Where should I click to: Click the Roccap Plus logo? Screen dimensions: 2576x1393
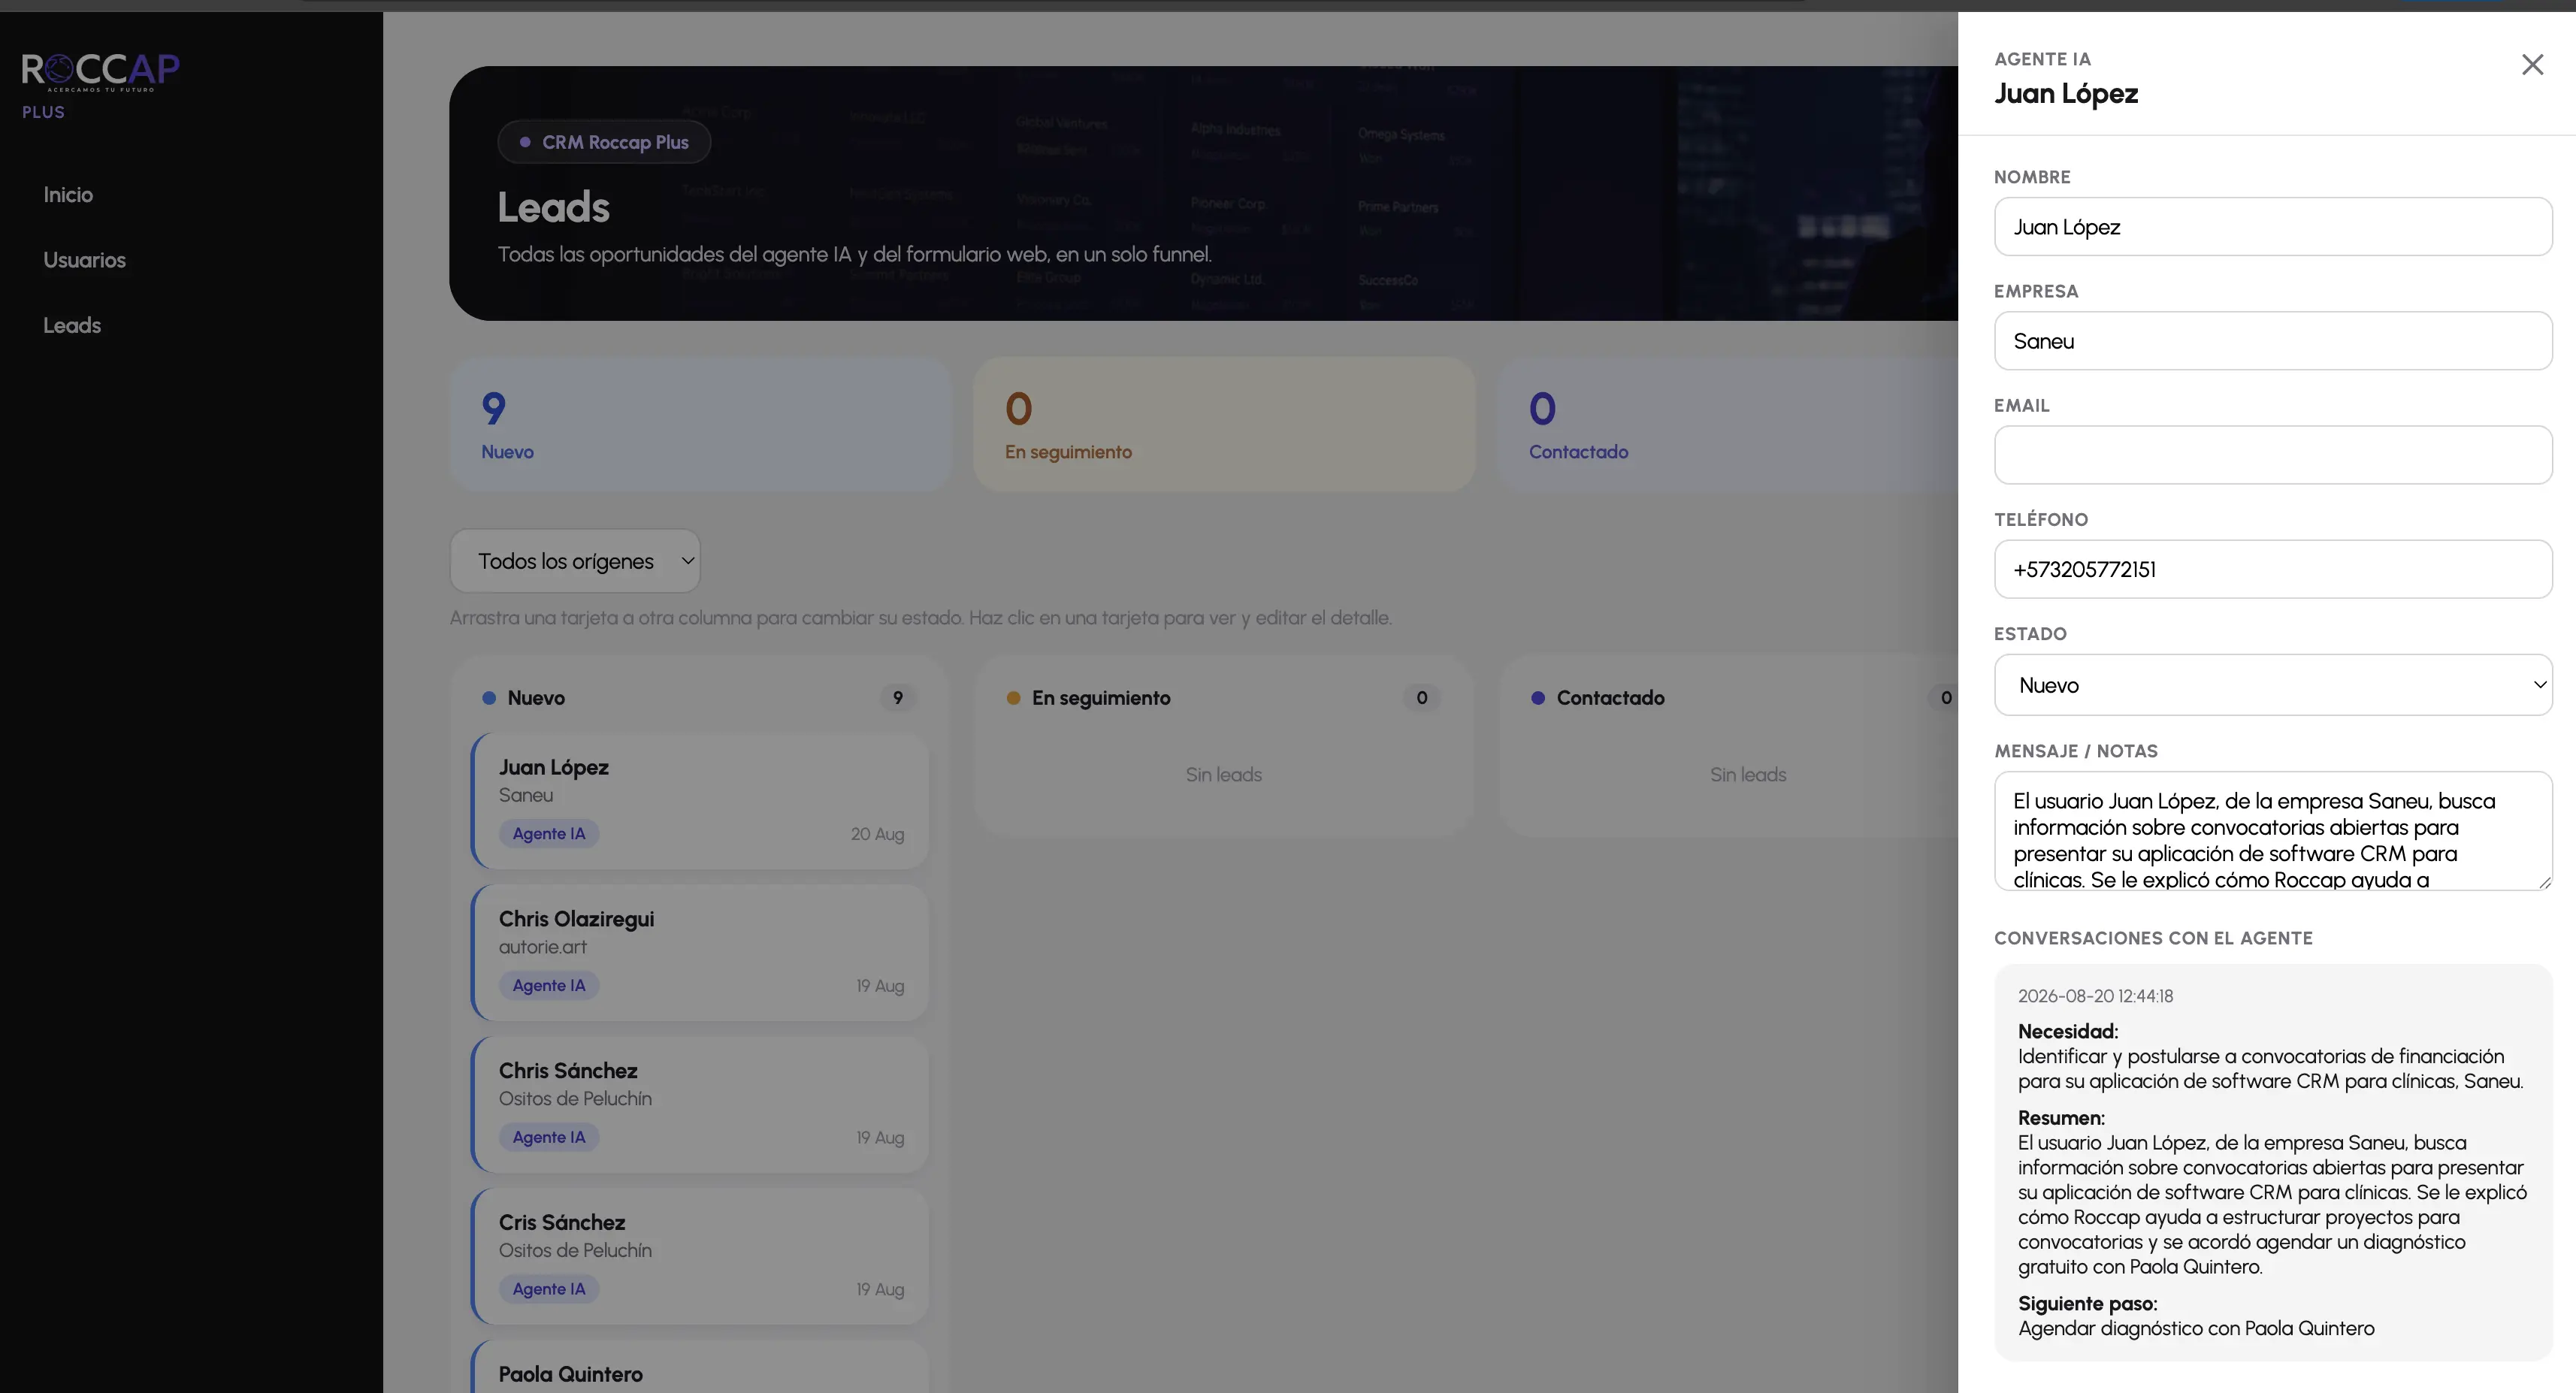click(100, 85)
